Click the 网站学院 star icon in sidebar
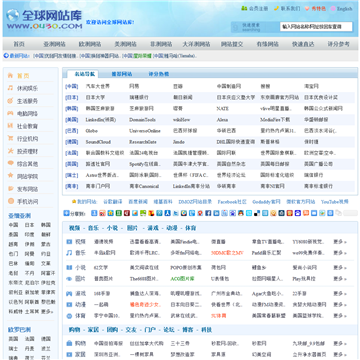The height and width of the screenshot is (360, 360). click(10, 176)
